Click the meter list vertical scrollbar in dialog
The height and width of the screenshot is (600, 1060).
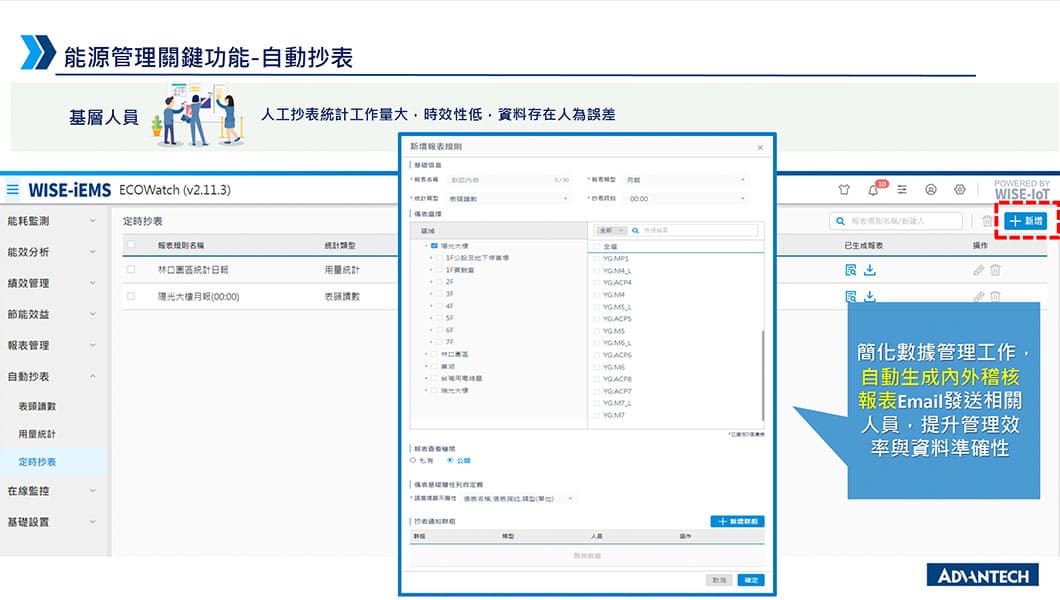(x=763, y=375)
